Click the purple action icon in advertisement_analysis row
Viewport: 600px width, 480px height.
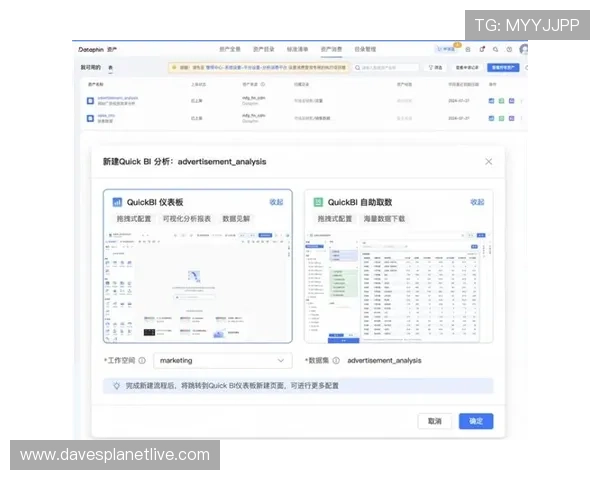512,101
